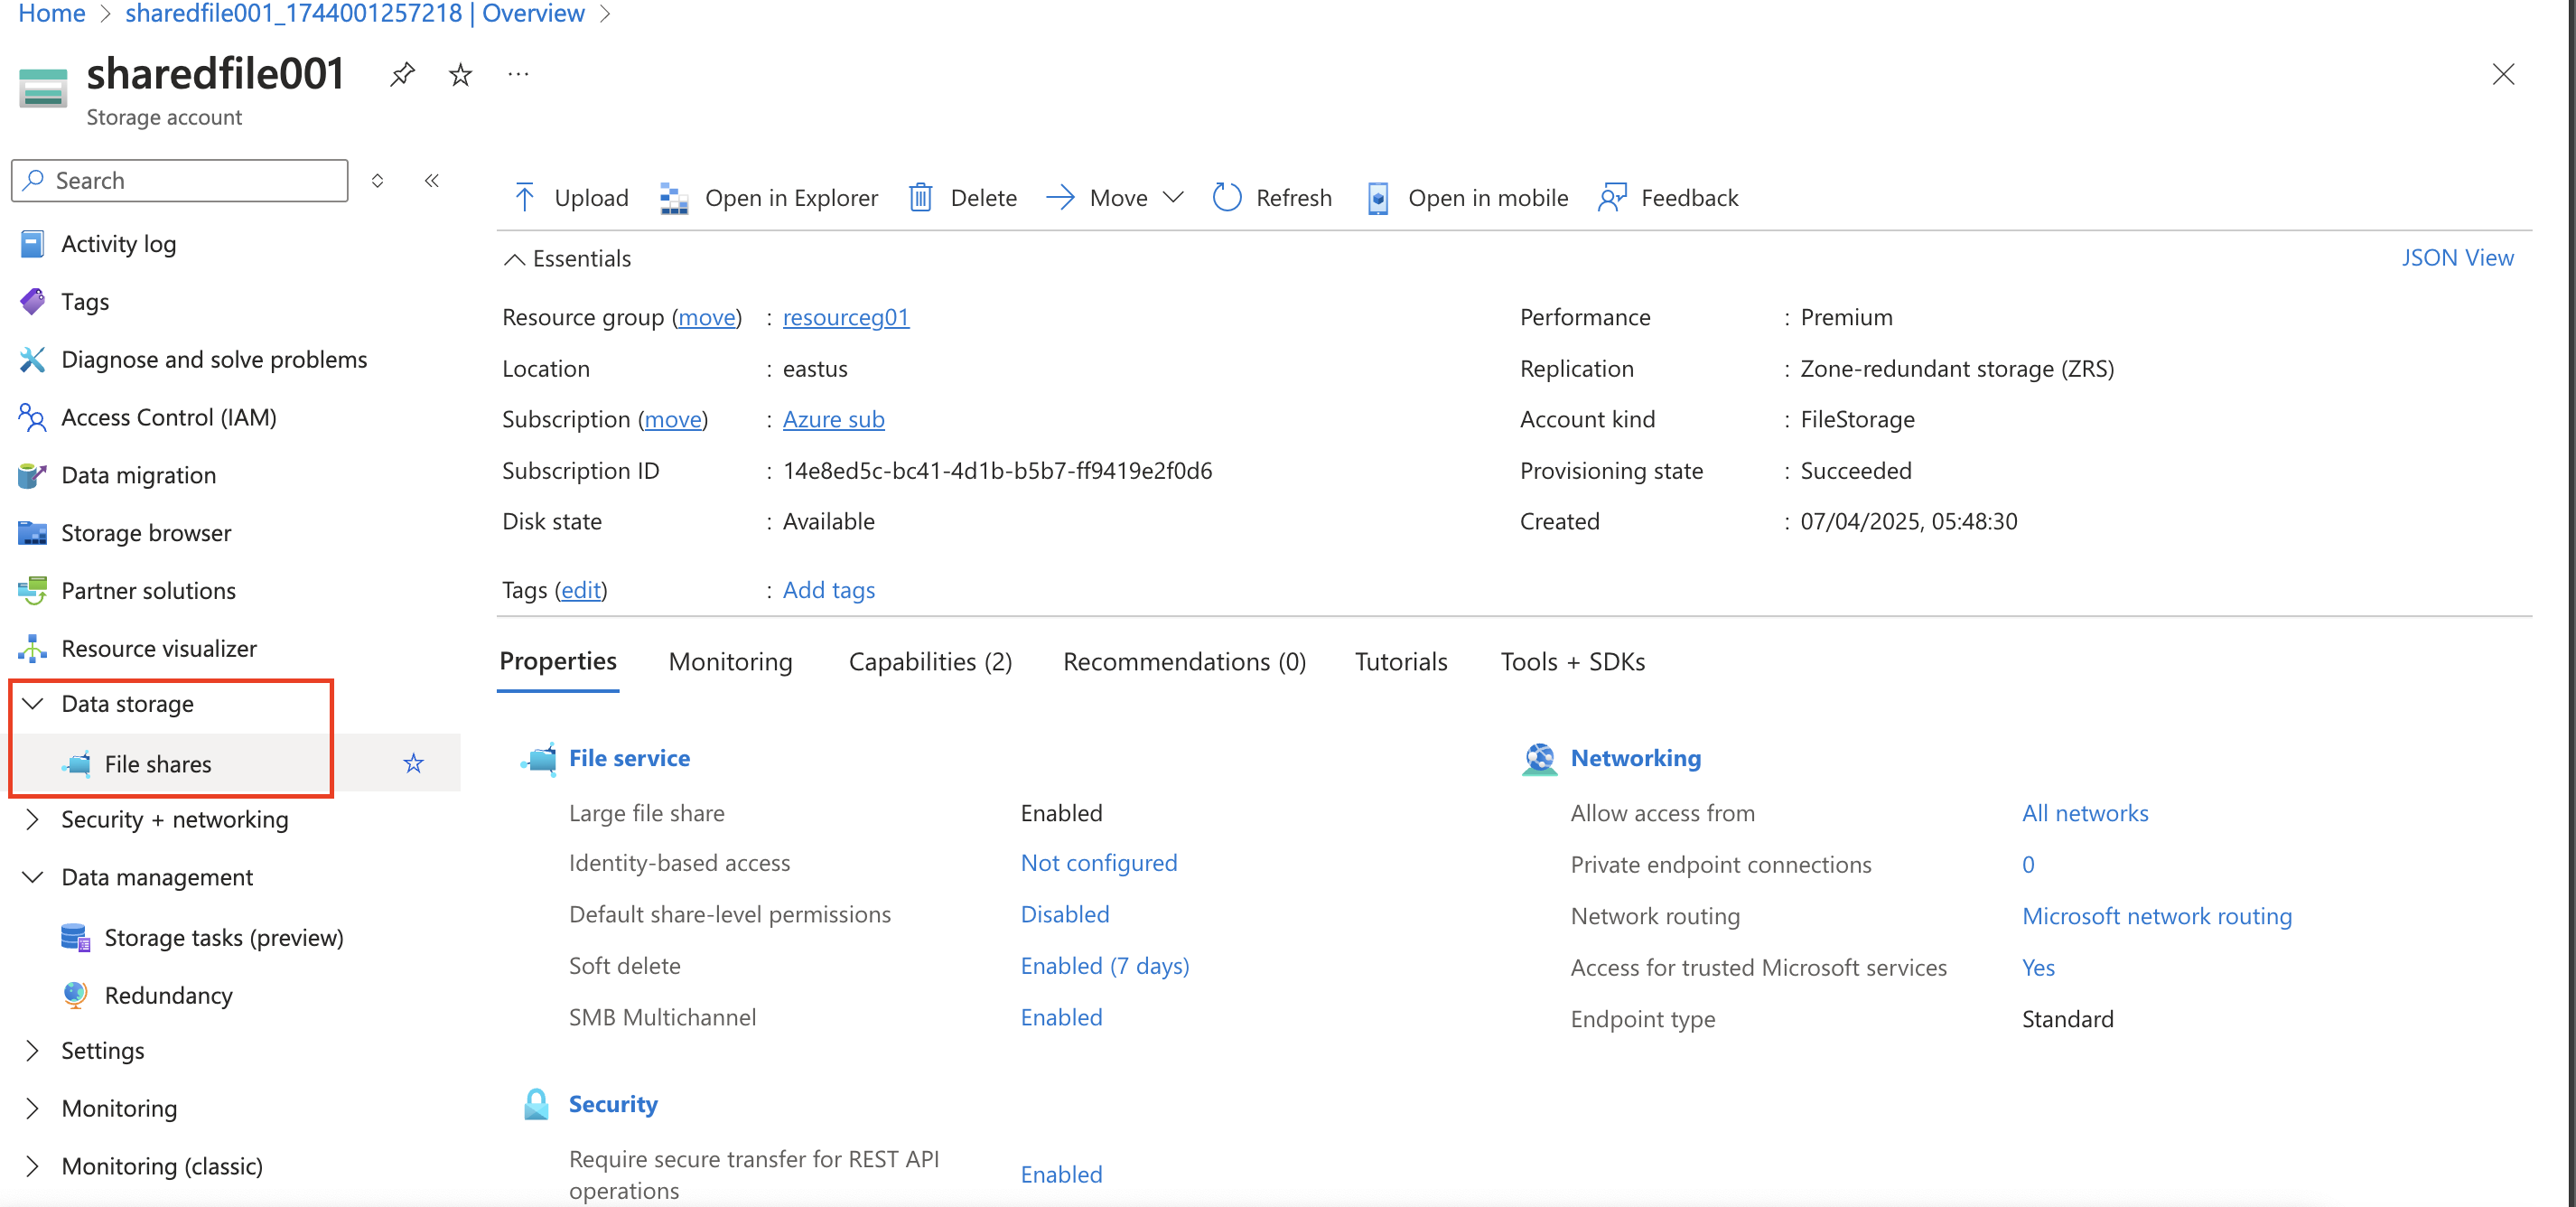Viewport: 2576px width, 1207px height.
Task: Click the expand/collapse all menu groups arrows
Action: pyautogui.click(x=378, y=181)
